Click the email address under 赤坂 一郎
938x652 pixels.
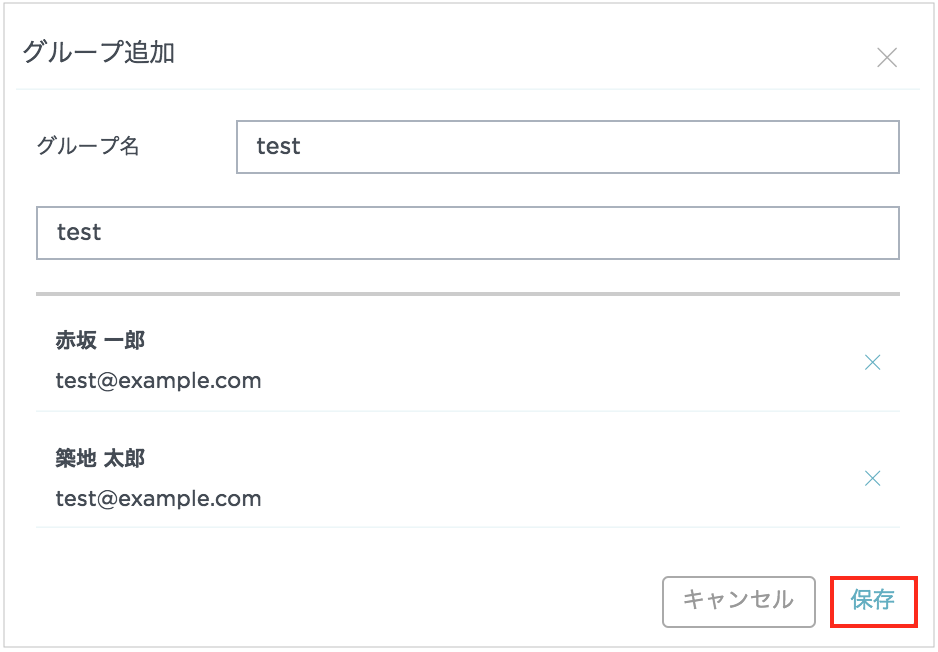pos(158,381)
